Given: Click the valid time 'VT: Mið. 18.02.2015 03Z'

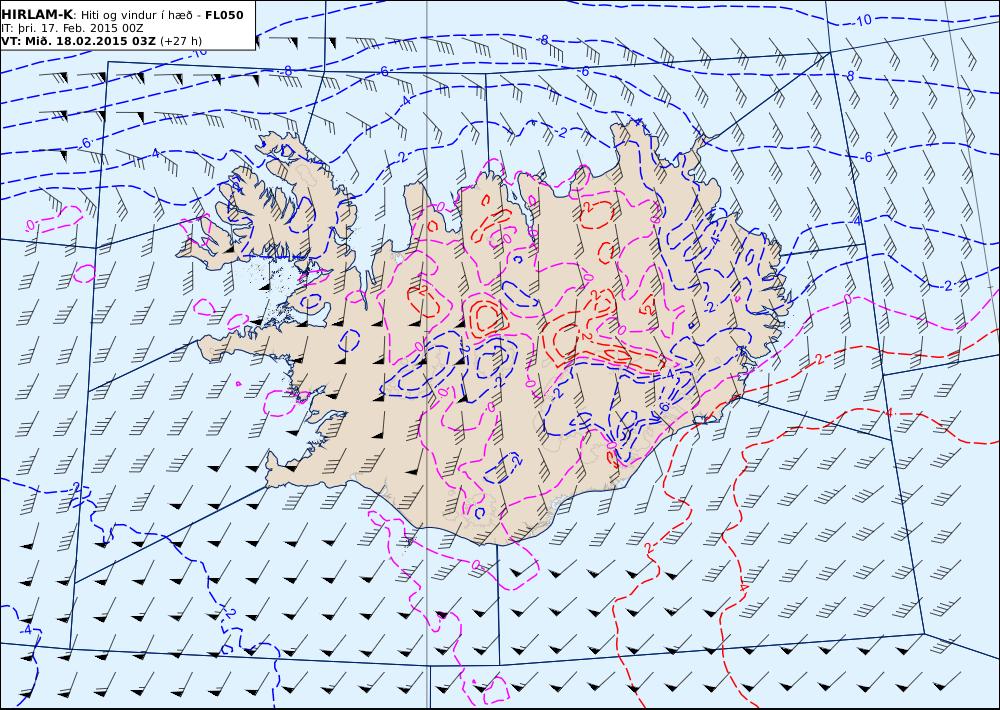Looking at the screenshot, I should click(78, 41).
